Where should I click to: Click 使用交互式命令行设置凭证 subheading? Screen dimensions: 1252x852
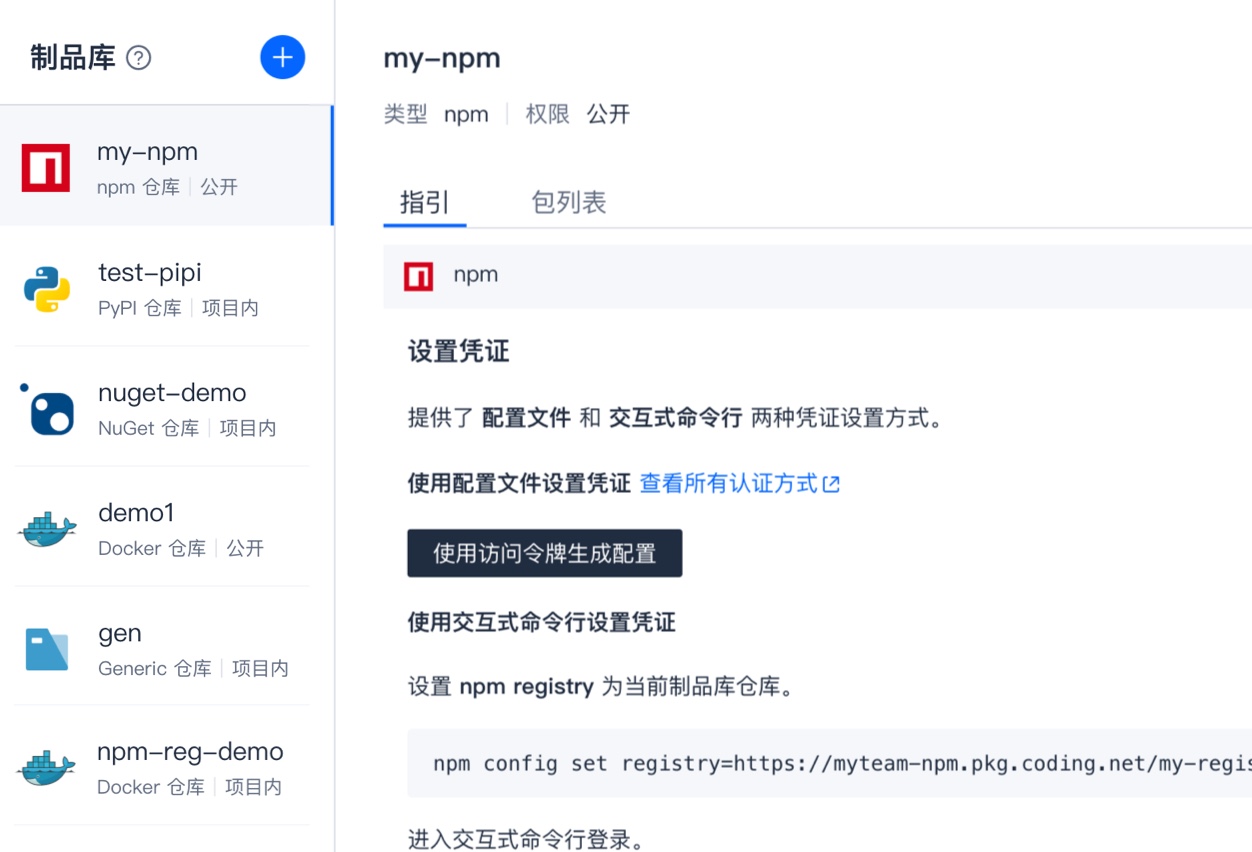click(x=542, y=622)
